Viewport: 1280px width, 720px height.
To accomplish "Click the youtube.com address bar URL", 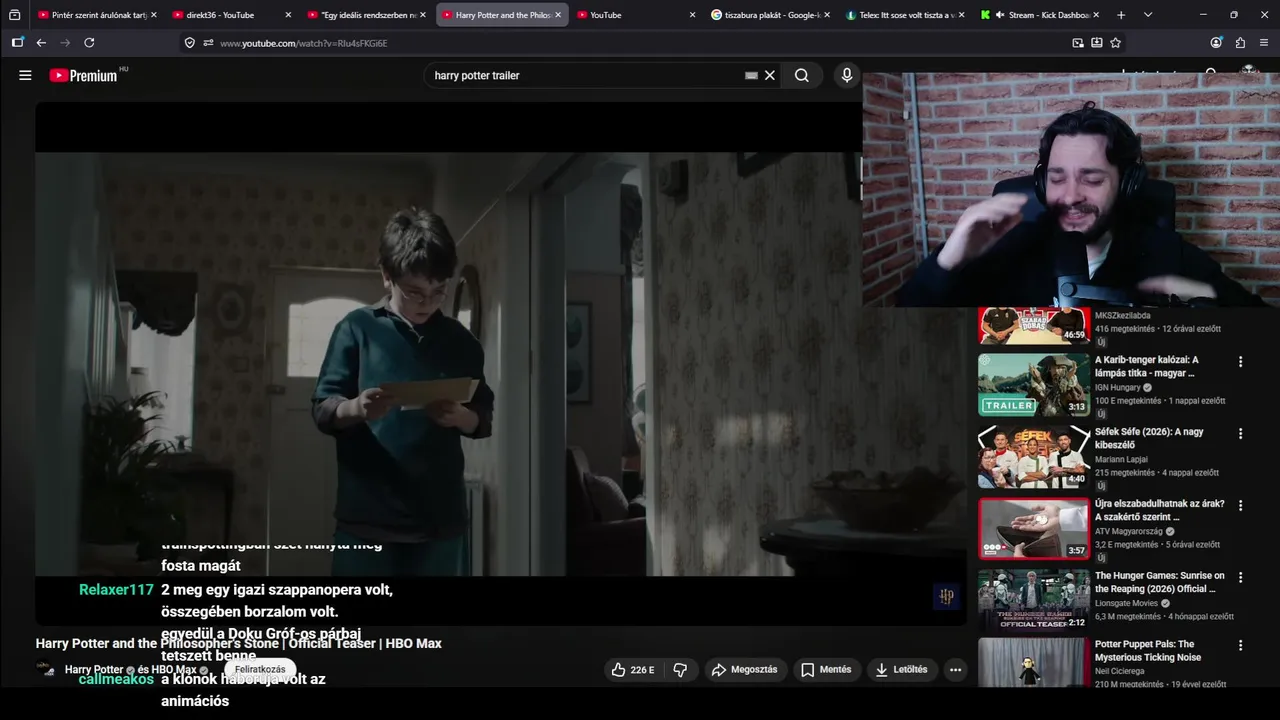I will click(x=303, y=43).
